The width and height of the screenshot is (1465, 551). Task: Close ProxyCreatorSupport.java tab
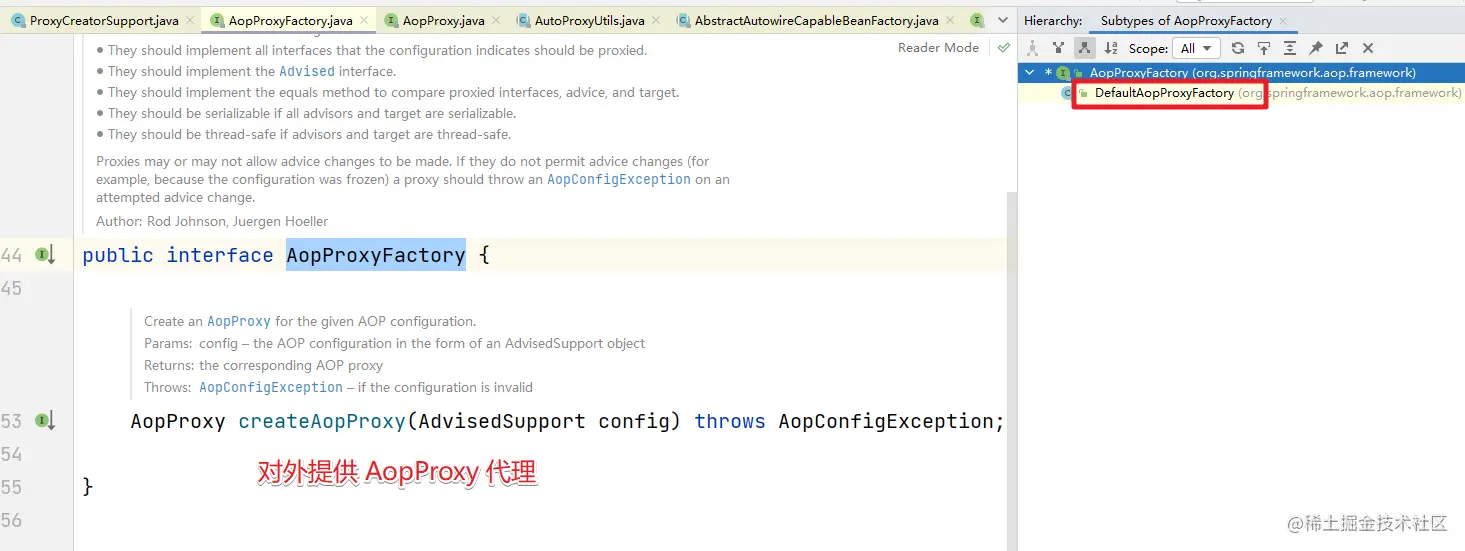[189, 20]
